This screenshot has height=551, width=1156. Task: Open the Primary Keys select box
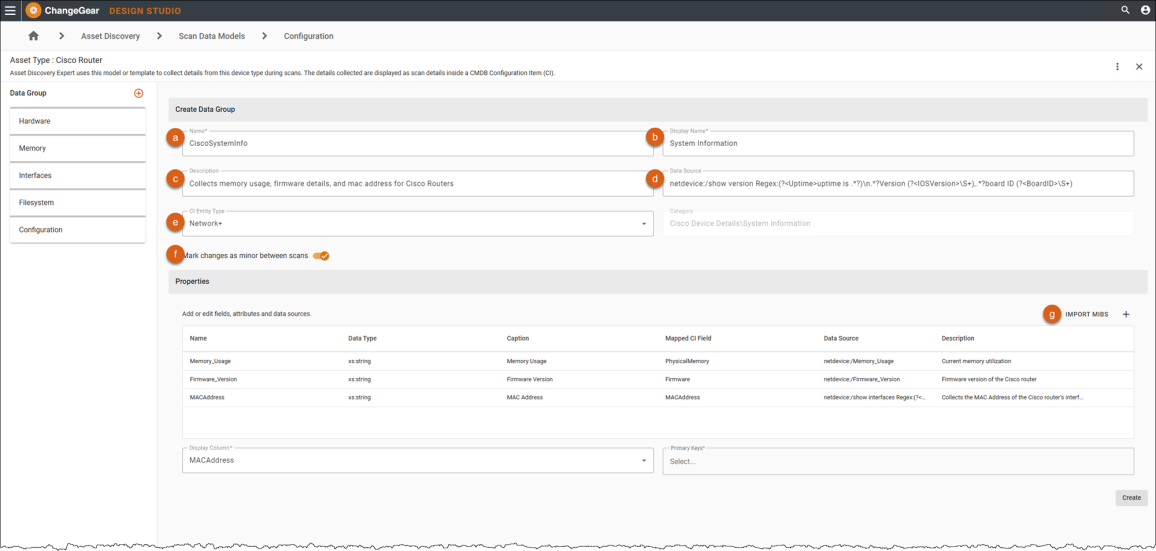897,461
